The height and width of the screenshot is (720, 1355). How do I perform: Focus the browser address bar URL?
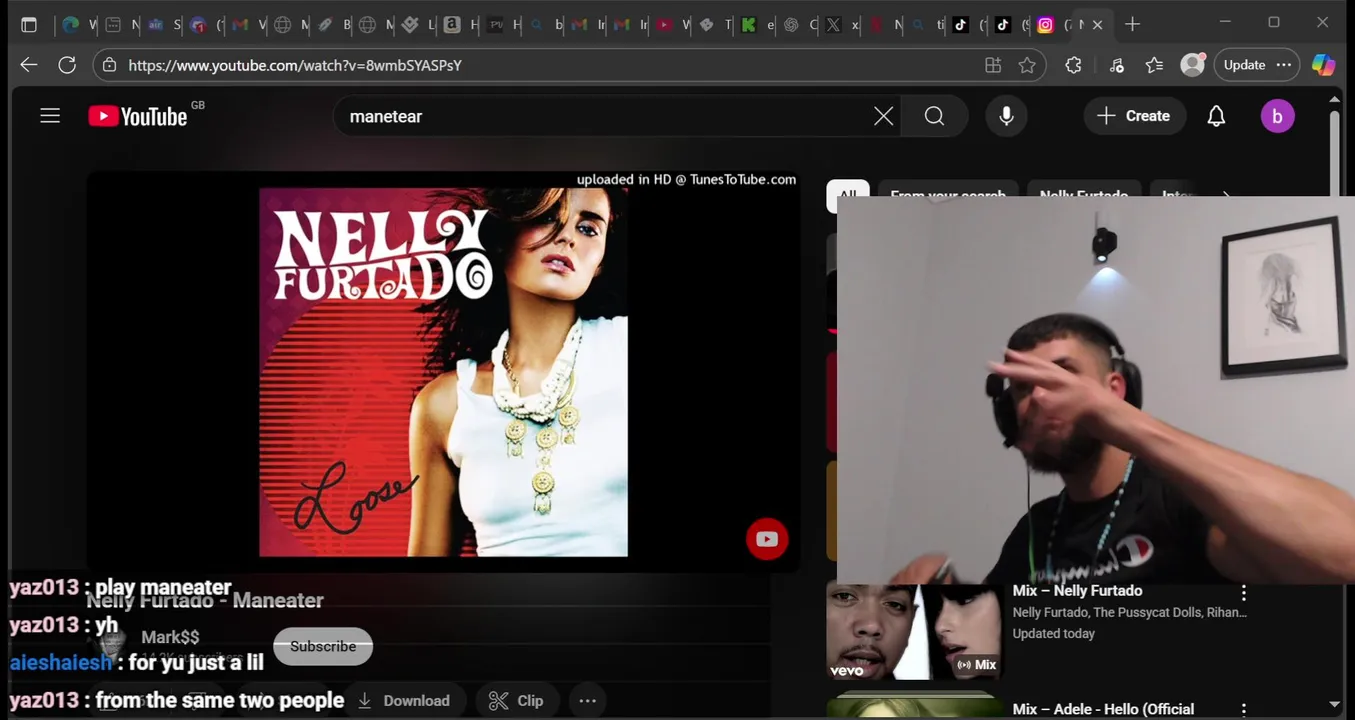(295, 65)
